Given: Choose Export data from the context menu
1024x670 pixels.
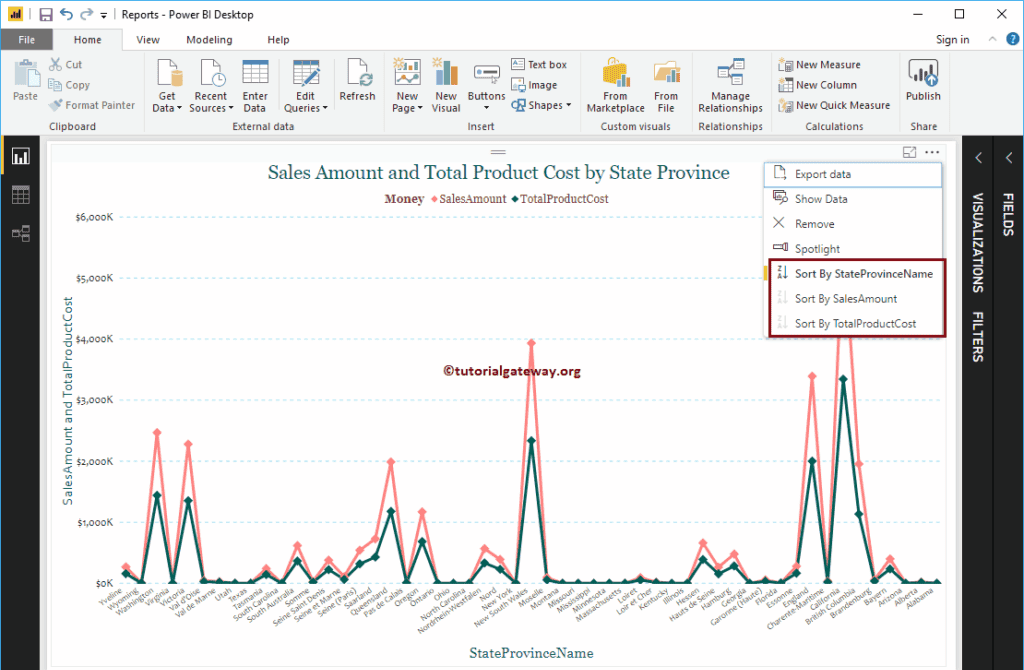Looking at the screenshot, I should coord(822,174).
